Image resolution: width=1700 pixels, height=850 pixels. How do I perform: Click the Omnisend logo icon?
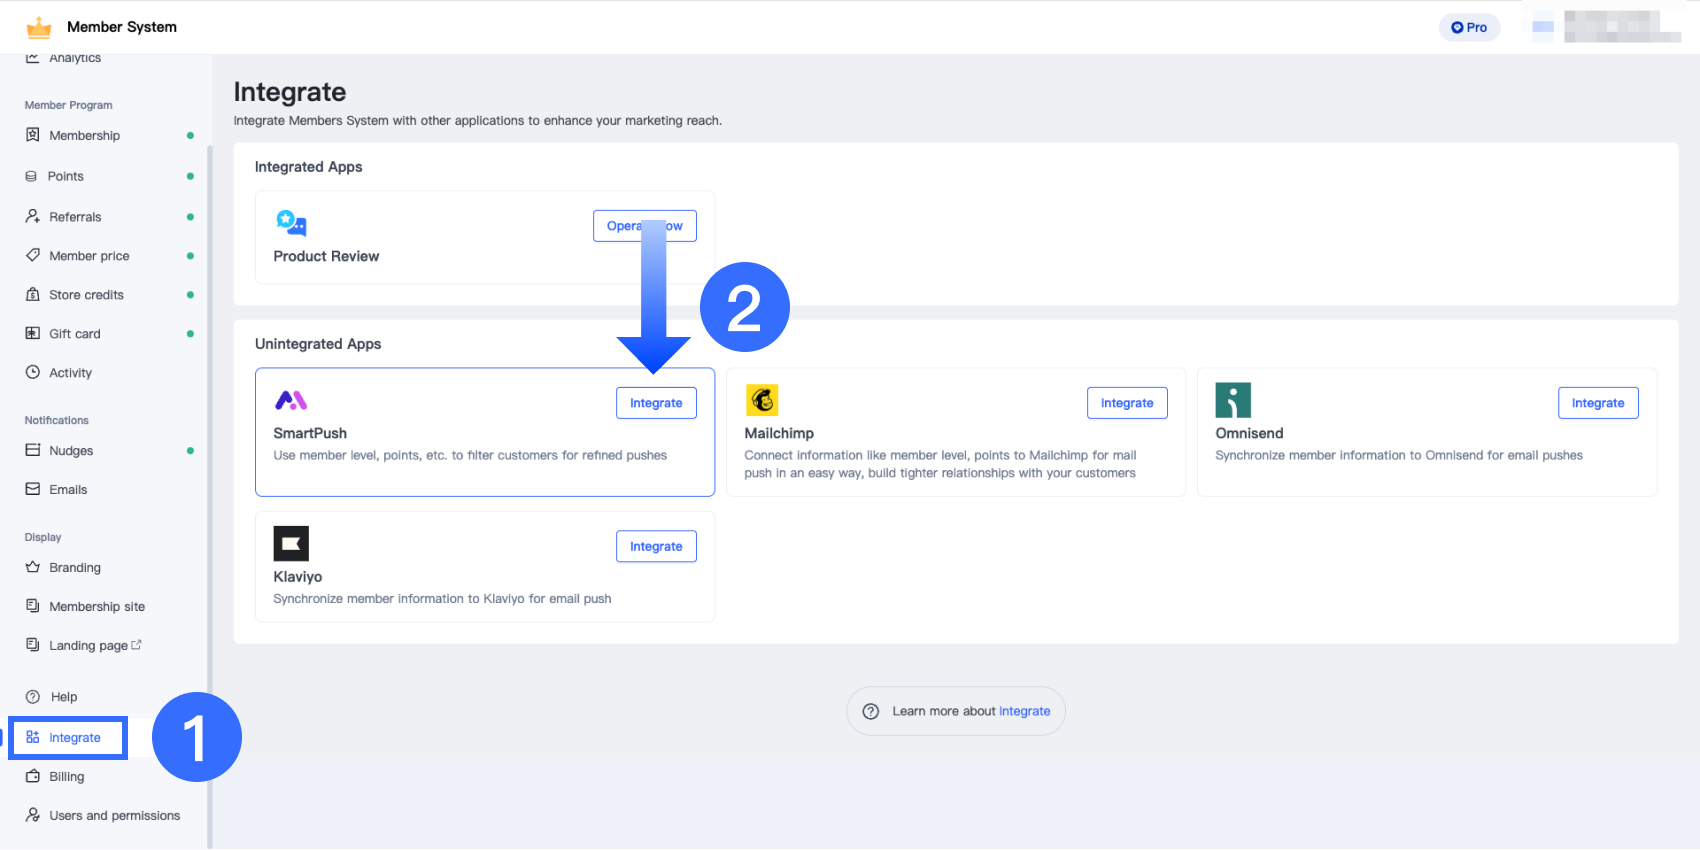(1233, 400)
